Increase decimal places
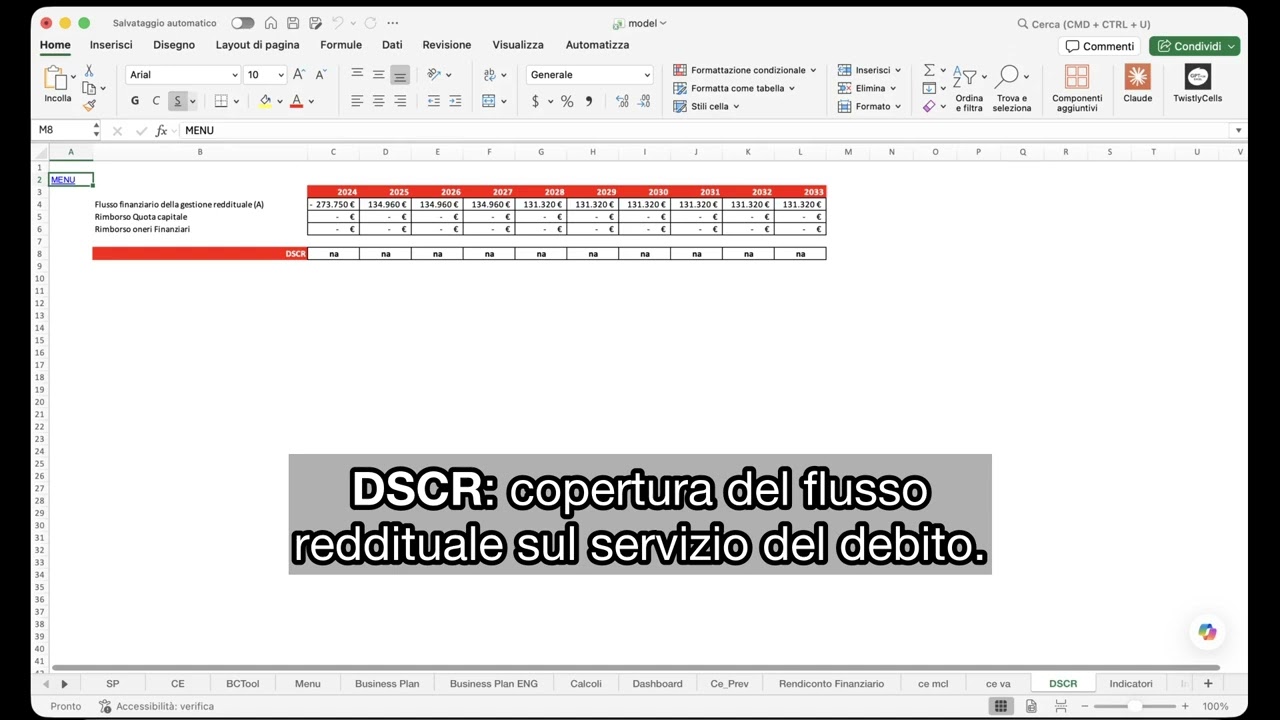Viewport: 1280px width, 720px height. [x=622, y=101]
